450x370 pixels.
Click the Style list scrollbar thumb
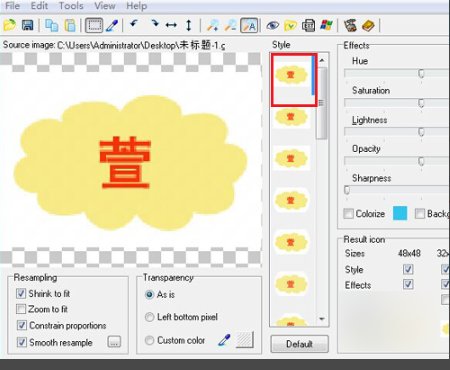(322, 103)
